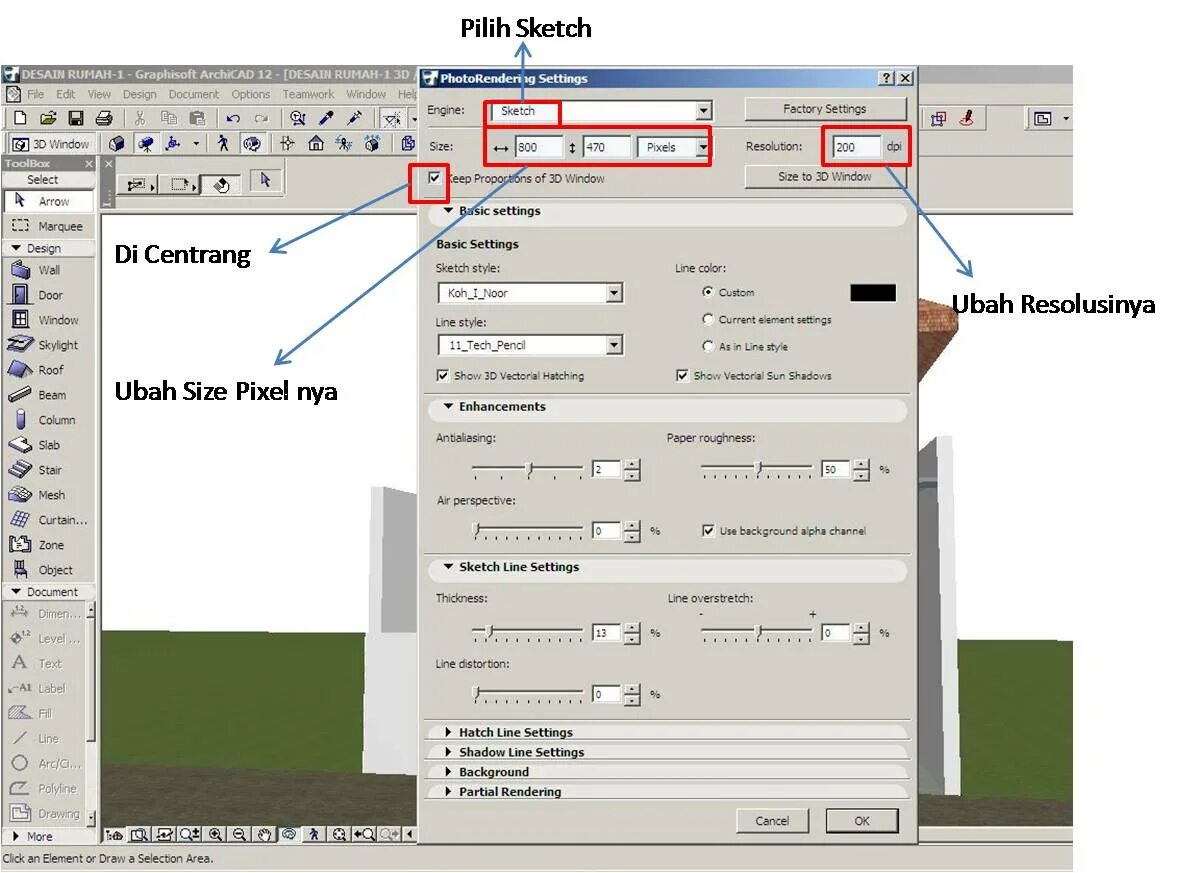Open the size units Pixels dropdown
Viewport: 1177px width, 873px height.
point(673,147)
